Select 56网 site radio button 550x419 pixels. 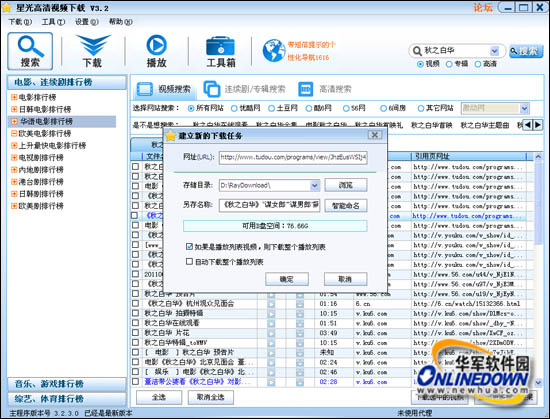click(346, 108)
